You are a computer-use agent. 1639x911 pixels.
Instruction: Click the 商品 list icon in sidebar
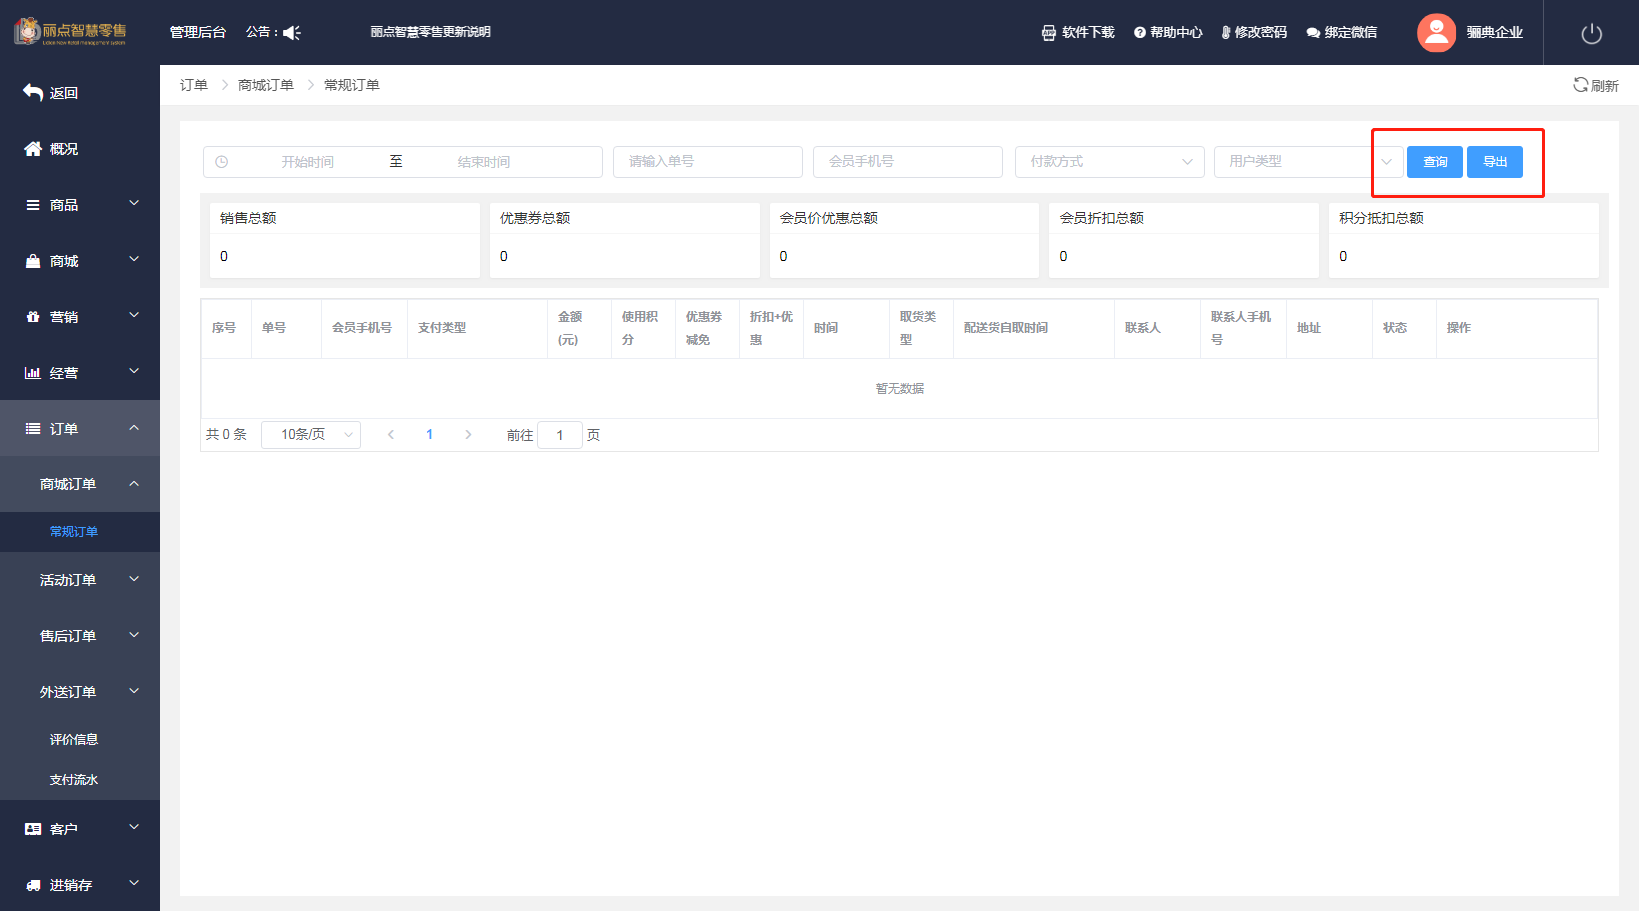(x=33, y=204)
